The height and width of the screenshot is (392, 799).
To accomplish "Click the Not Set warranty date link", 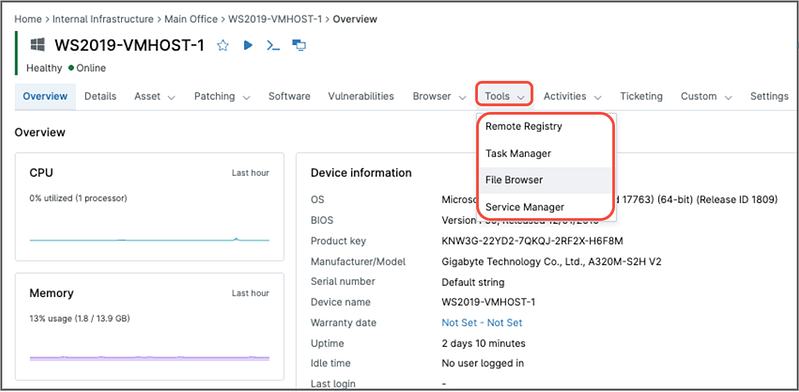I will [482, 323].
